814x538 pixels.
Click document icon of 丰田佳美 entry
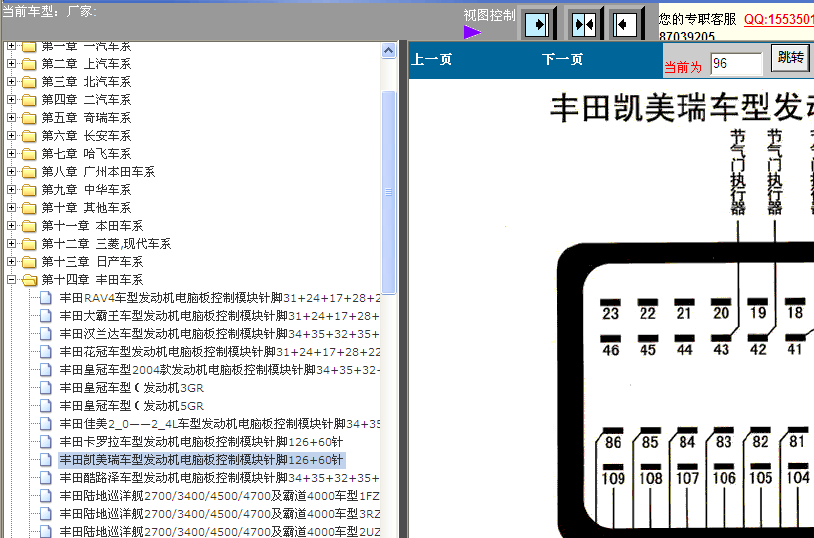coord(46,424)
